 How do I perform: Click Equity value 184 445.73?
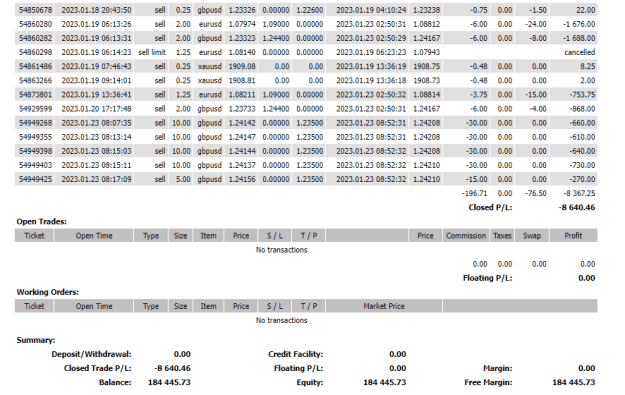pos(385,382)
